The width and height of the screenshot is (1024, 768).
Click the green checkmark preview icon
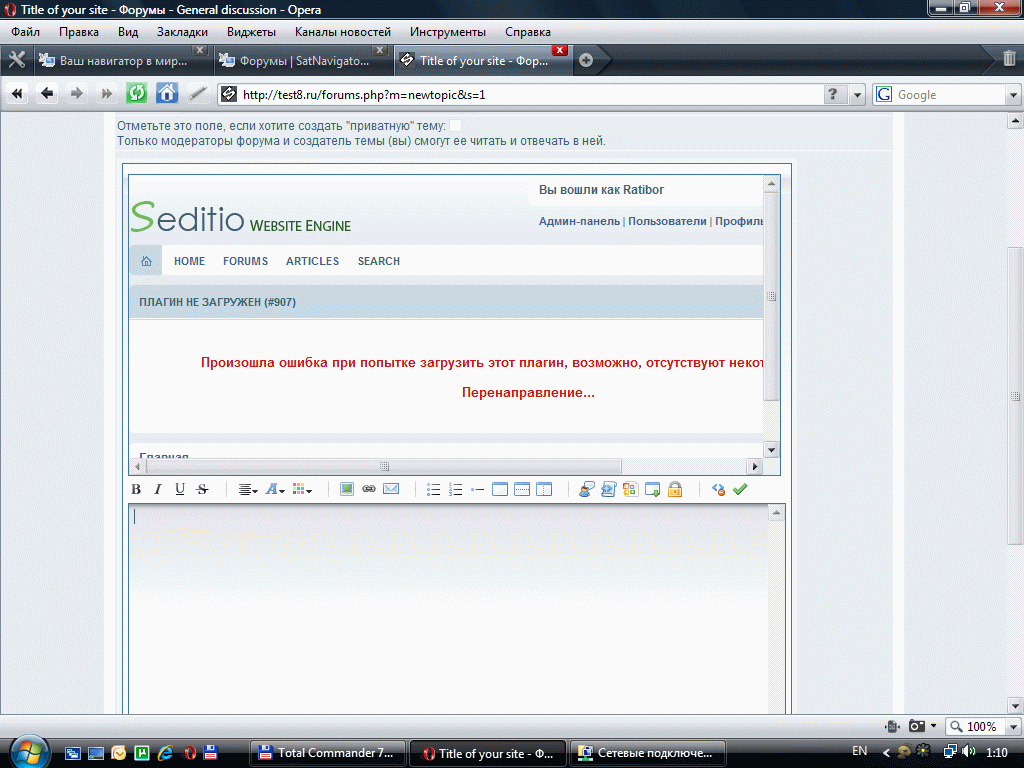click(740, 489)
